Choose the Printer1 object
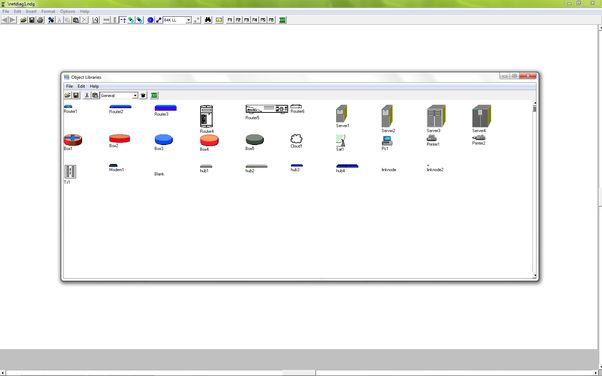602x376 pixels. pyautogui.click(x=432, y=138)
